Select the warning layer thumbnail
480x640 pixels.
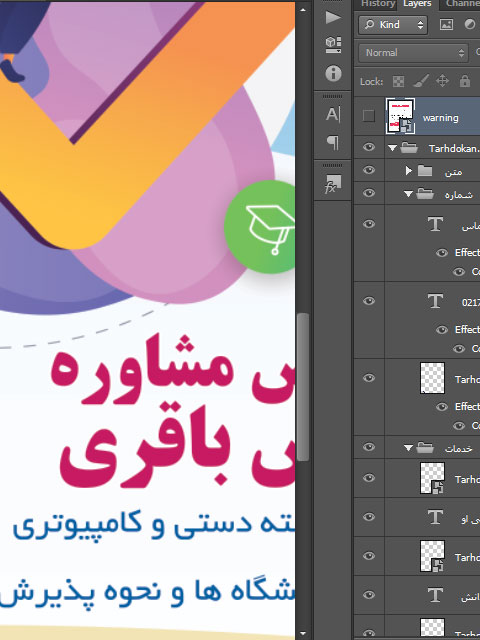[x=400, y=116]
